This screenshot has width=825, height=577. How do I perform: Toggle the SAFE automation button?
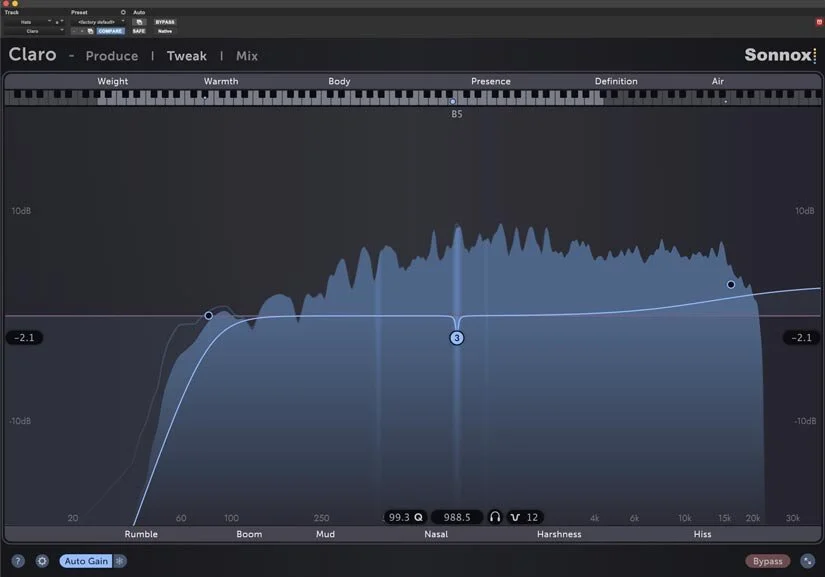click(139, 31)
